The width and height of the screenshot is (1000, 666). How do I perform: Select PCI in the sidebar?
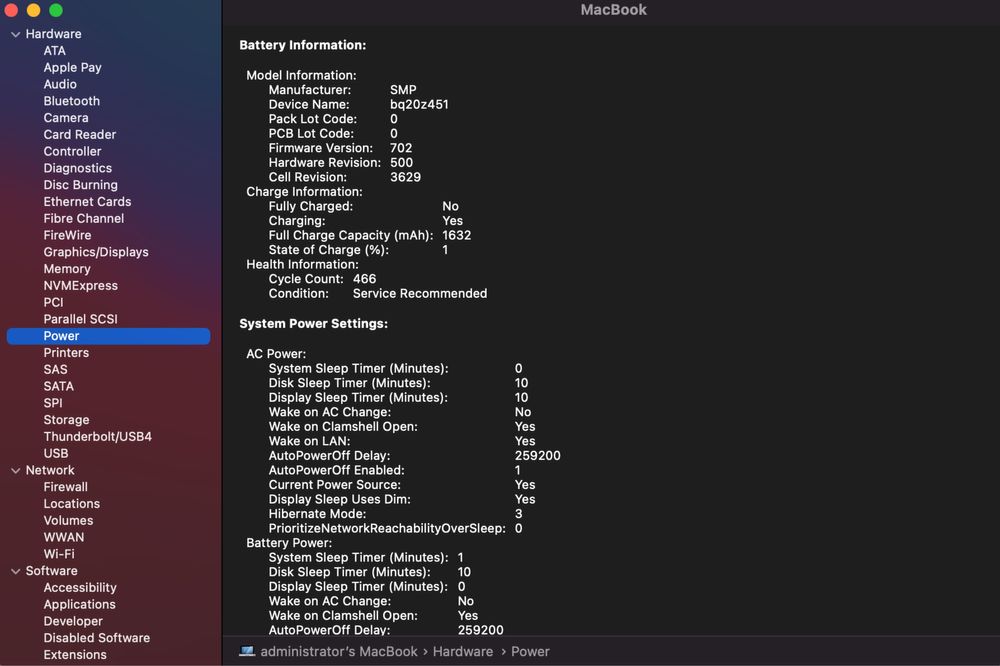pos(53,302)
